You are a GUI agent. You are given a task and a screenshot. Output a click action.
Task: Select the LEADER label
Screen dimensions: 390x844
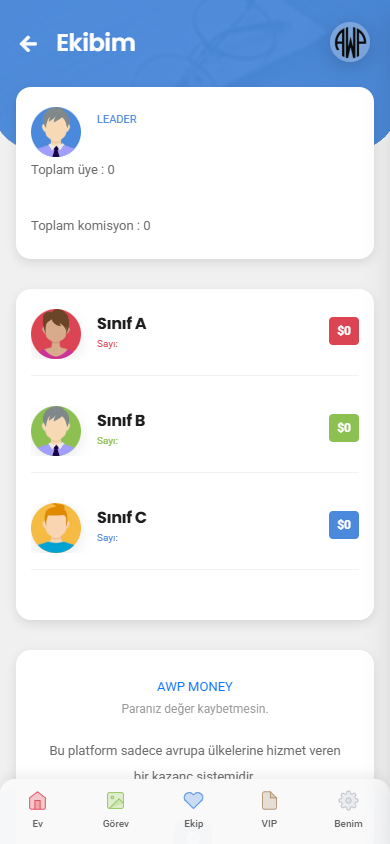117,119
